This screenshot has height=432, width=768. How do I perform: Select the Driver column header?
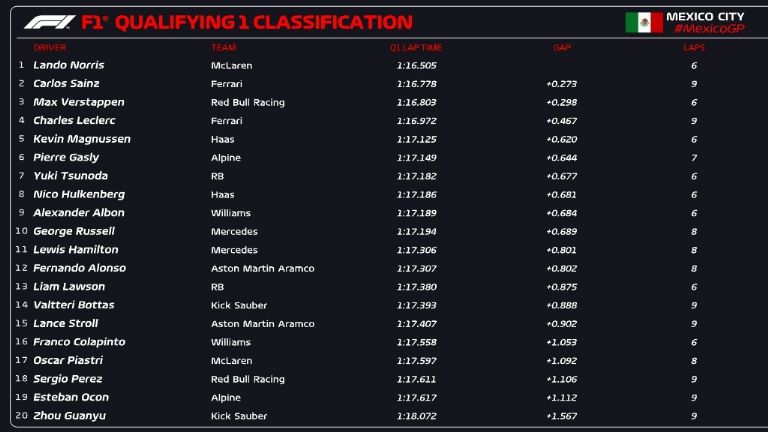click(50, 47)
